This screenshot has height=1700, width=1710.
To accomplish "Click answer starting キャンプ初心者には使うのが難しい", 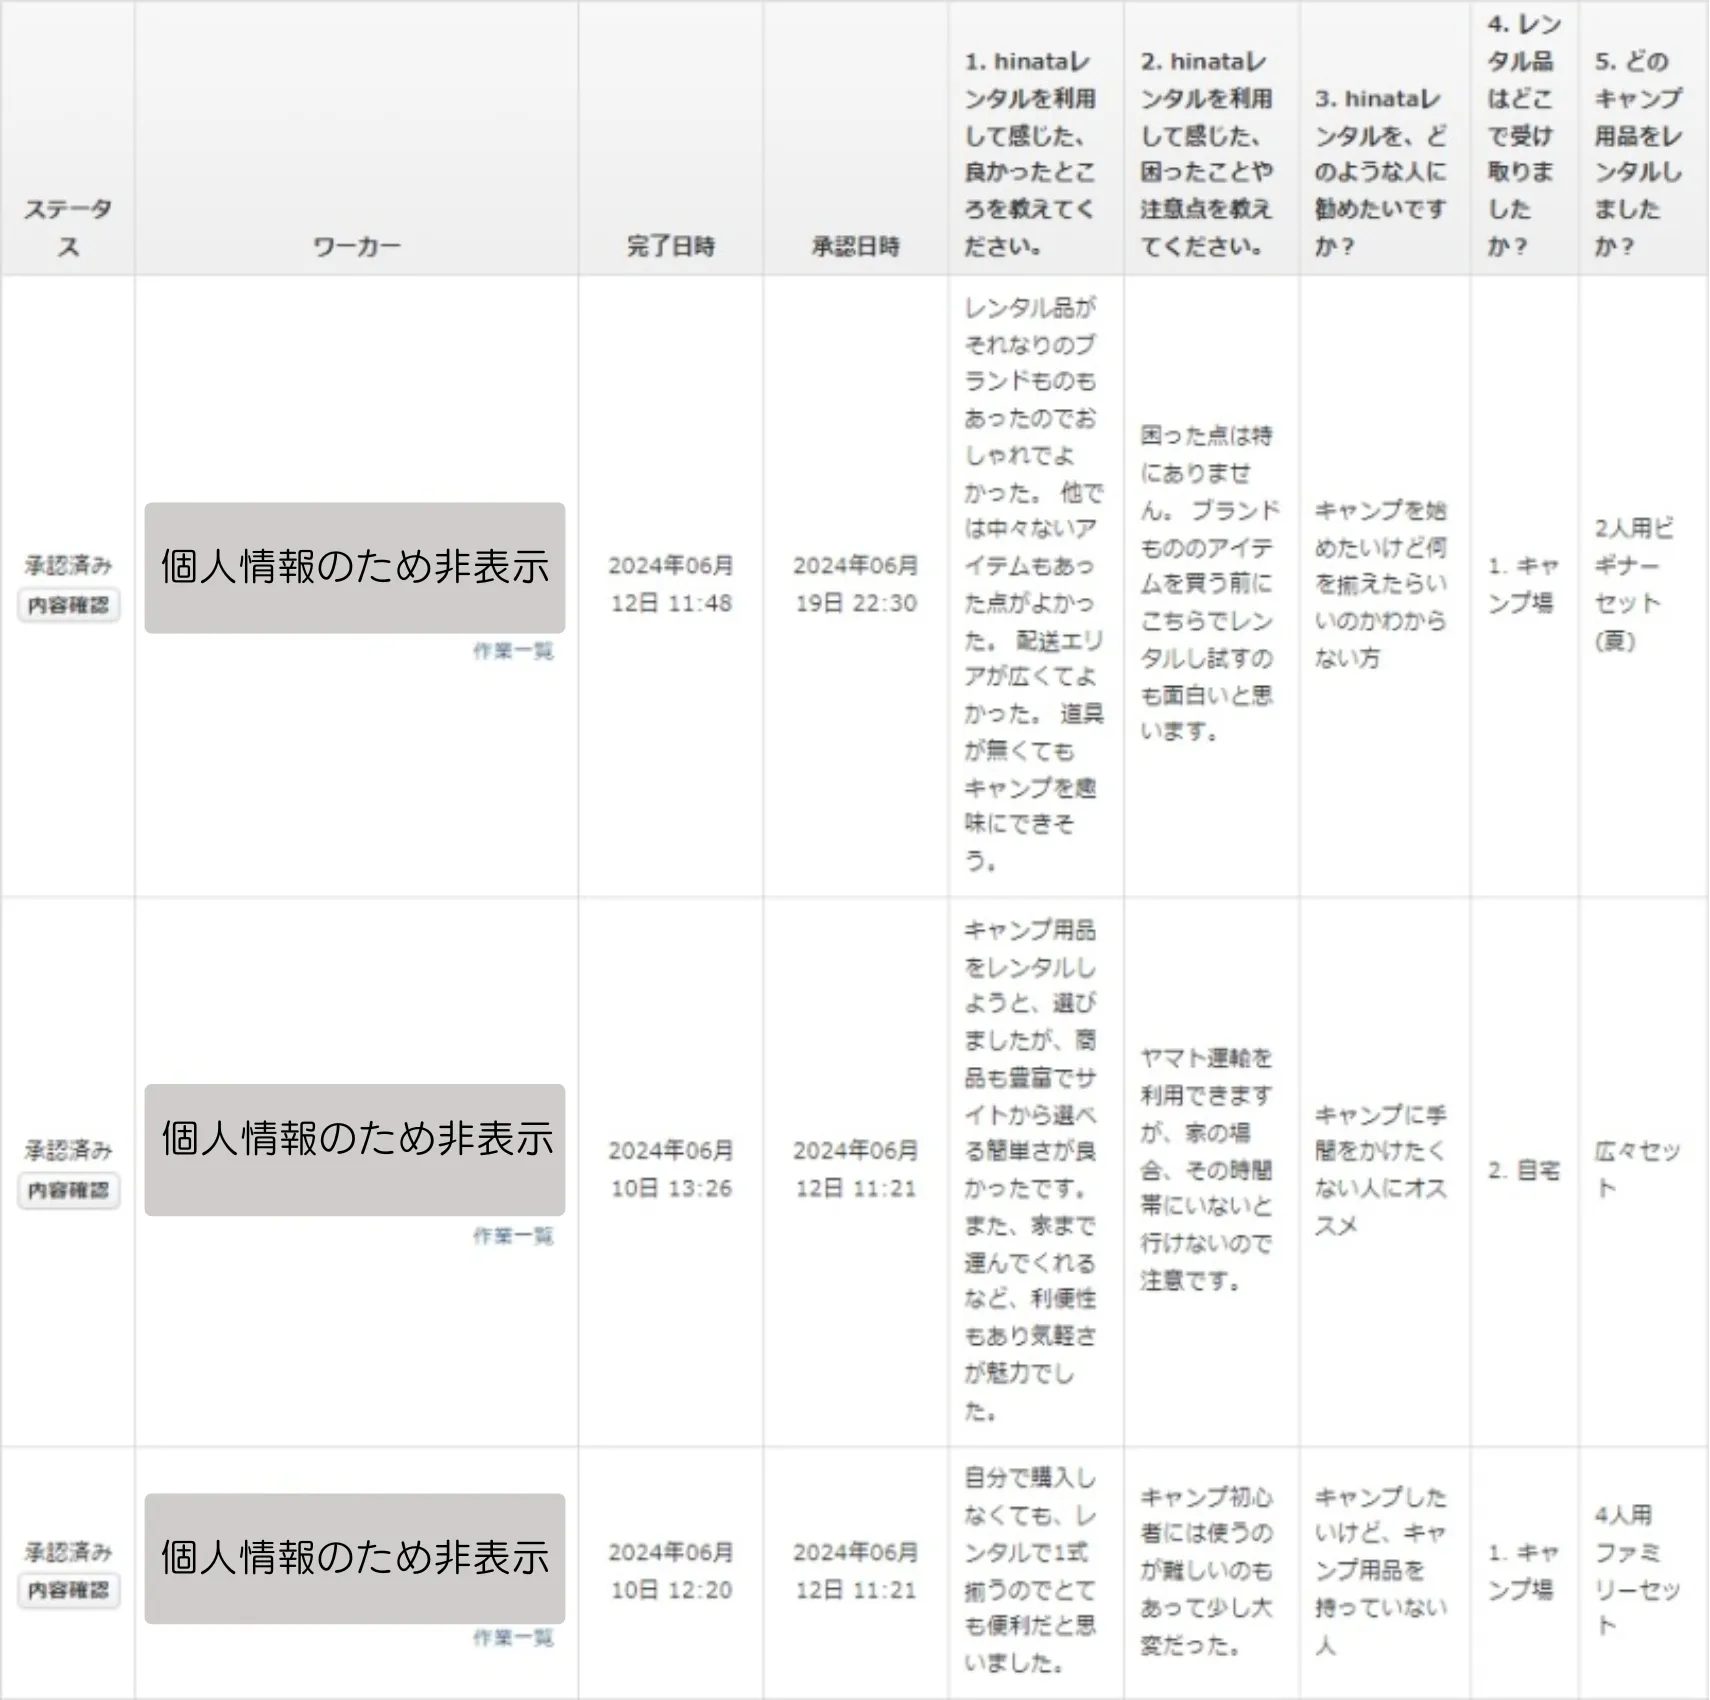I will 1207,1570.
